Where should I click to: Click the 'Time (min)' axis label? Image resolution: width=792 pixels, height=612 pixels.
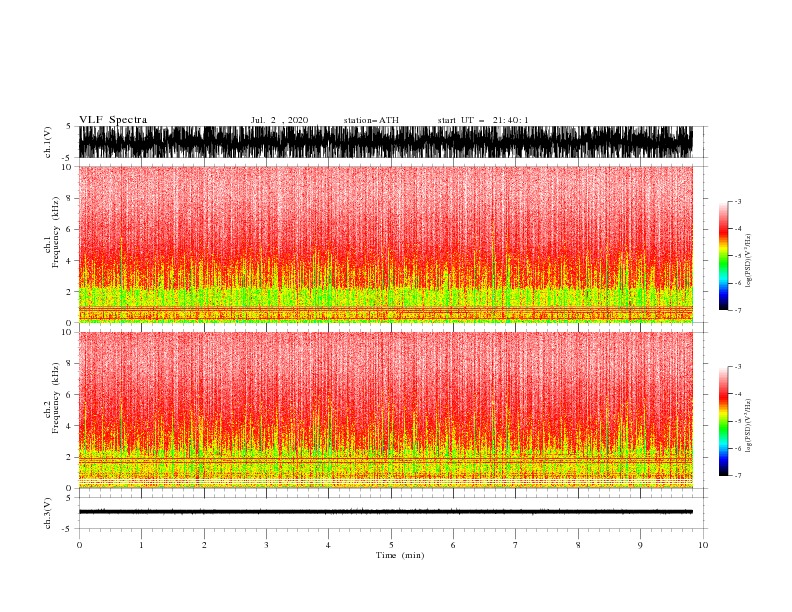pos(400,555)
